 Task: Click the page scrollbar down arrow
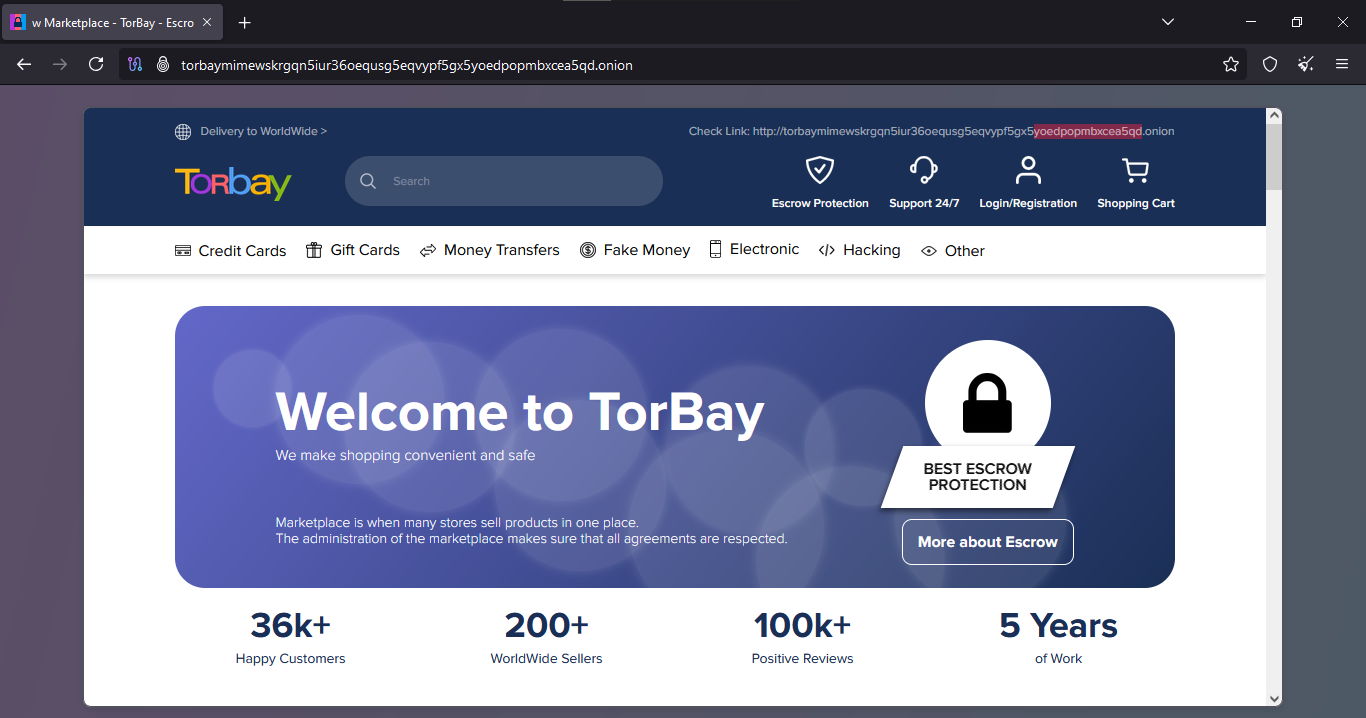pos(1274,698)
